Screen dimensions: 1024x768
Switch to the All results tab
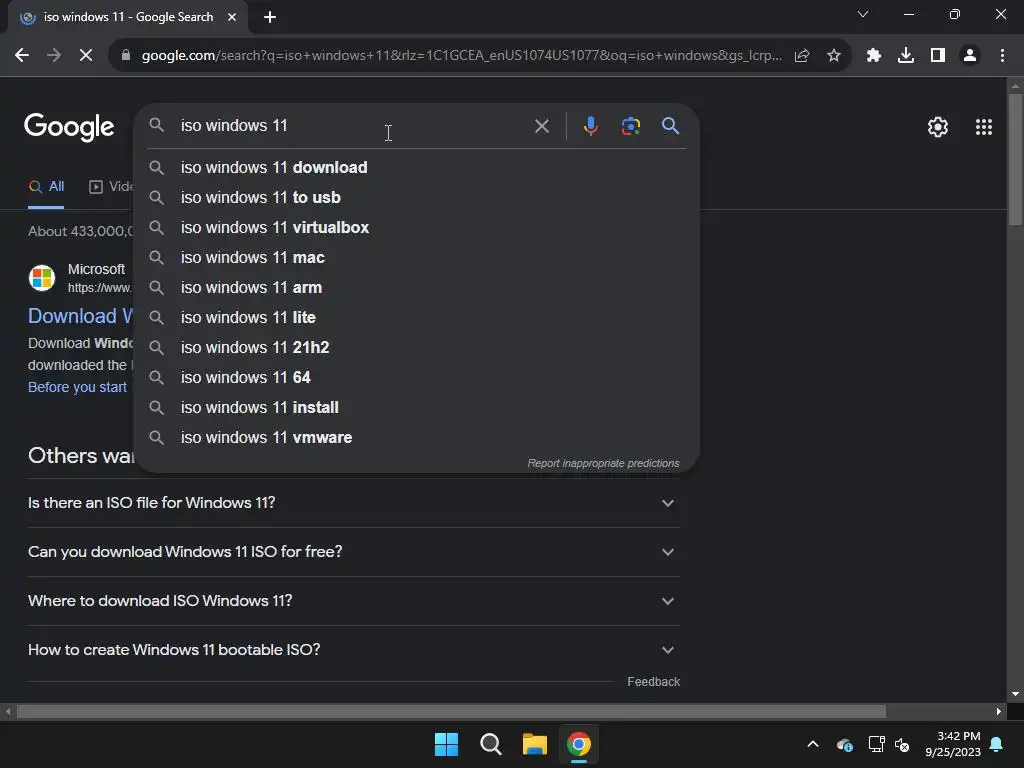tap(46, 187)
